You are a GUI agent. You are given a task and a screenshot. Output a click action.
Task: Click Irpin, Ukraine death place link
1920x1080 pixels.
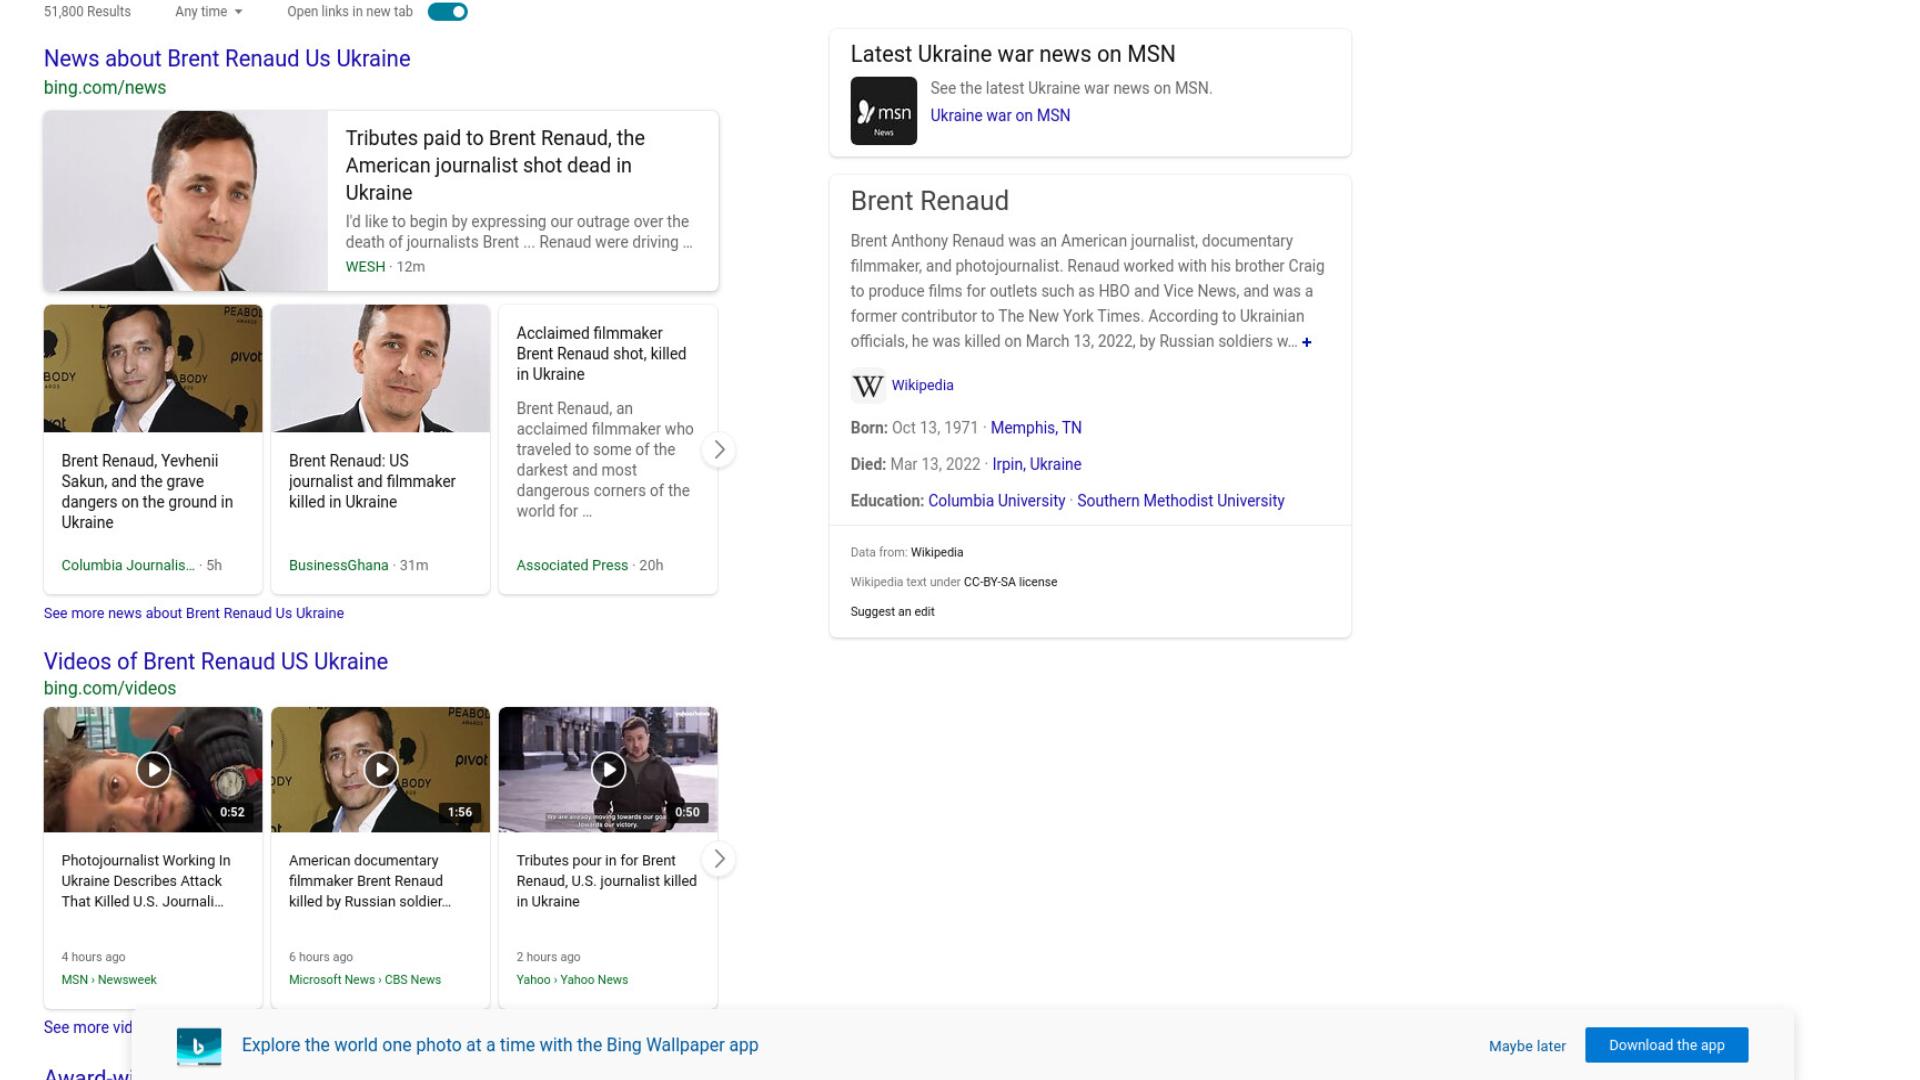point(1036,465)
